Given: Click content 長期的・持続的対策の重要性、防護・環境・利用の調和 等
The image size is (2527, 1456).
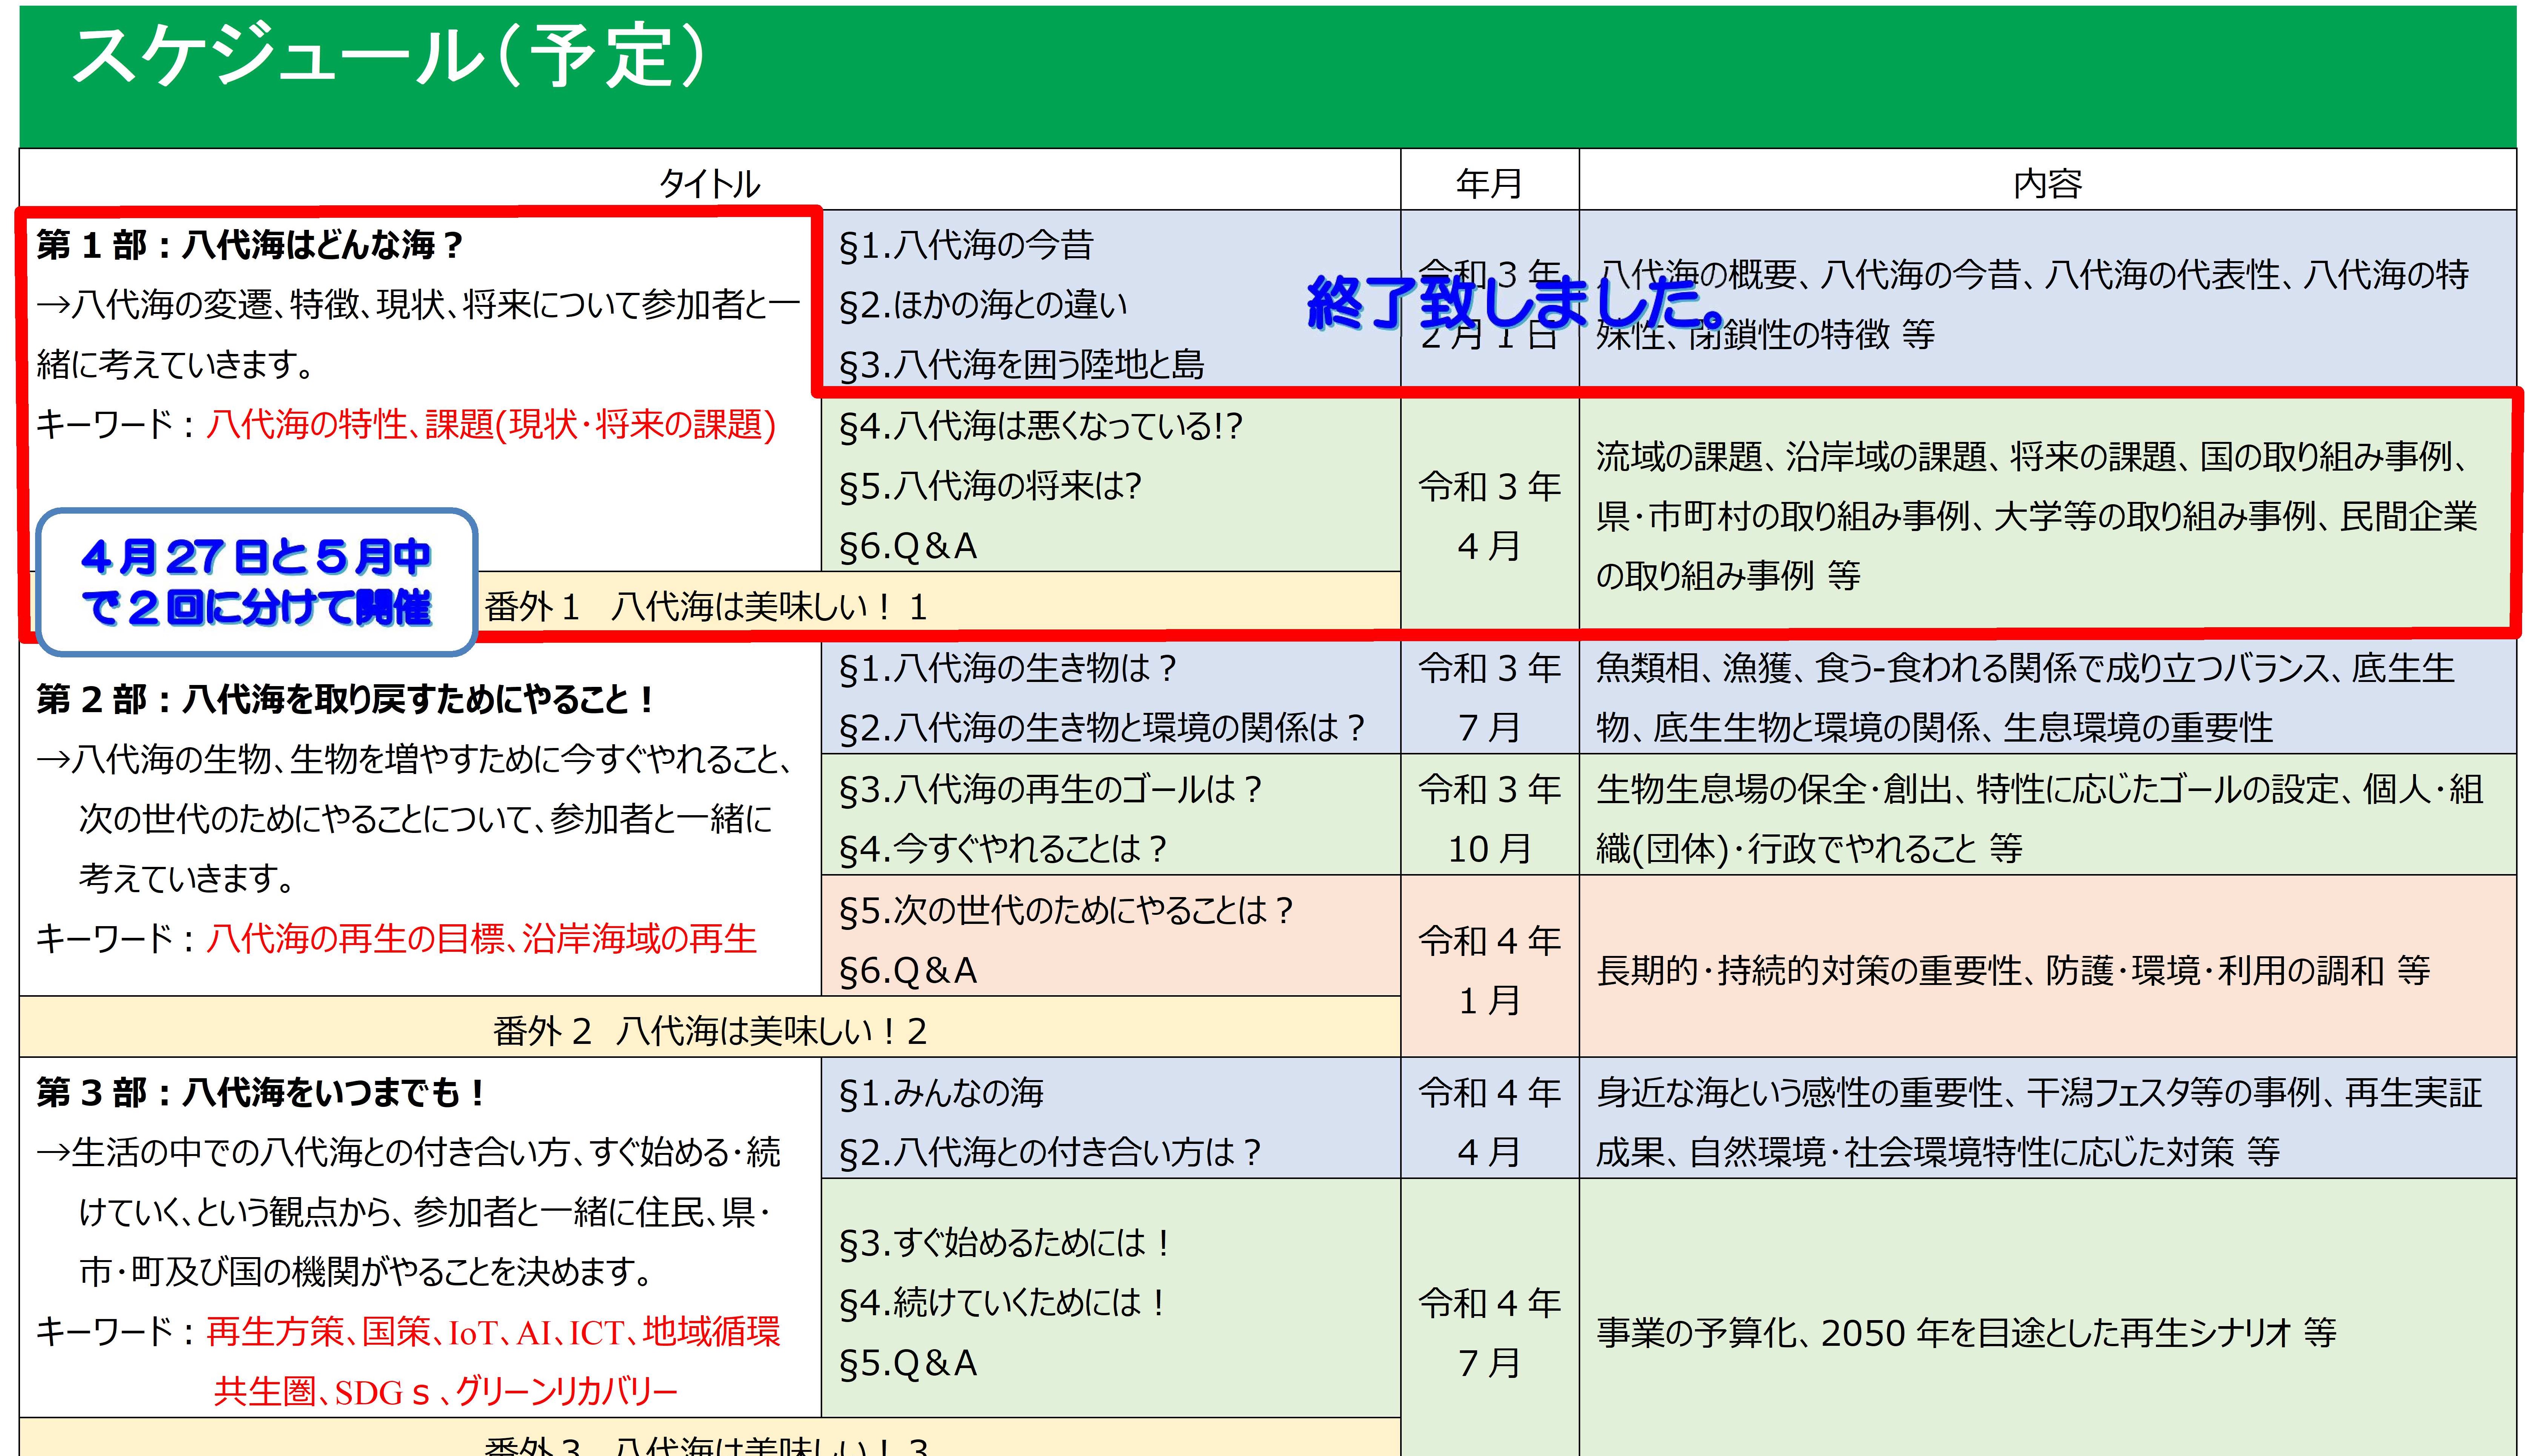Looking at the screenshot, I should (2013, 971).
